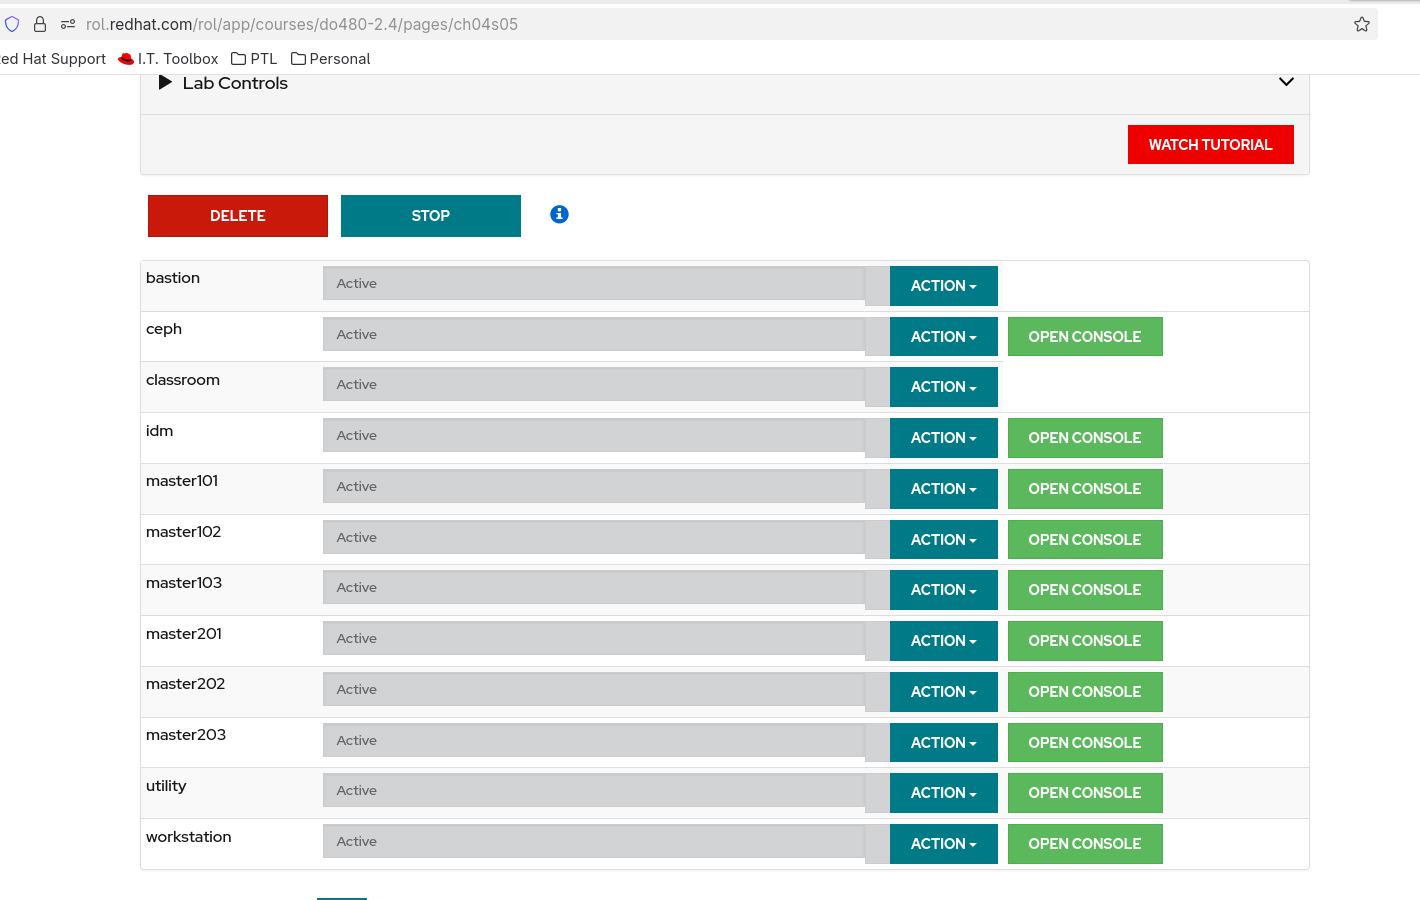Open the Personal bookmarks folder
This screenshot has height=900, width=1420.
(x=330, y=59)
